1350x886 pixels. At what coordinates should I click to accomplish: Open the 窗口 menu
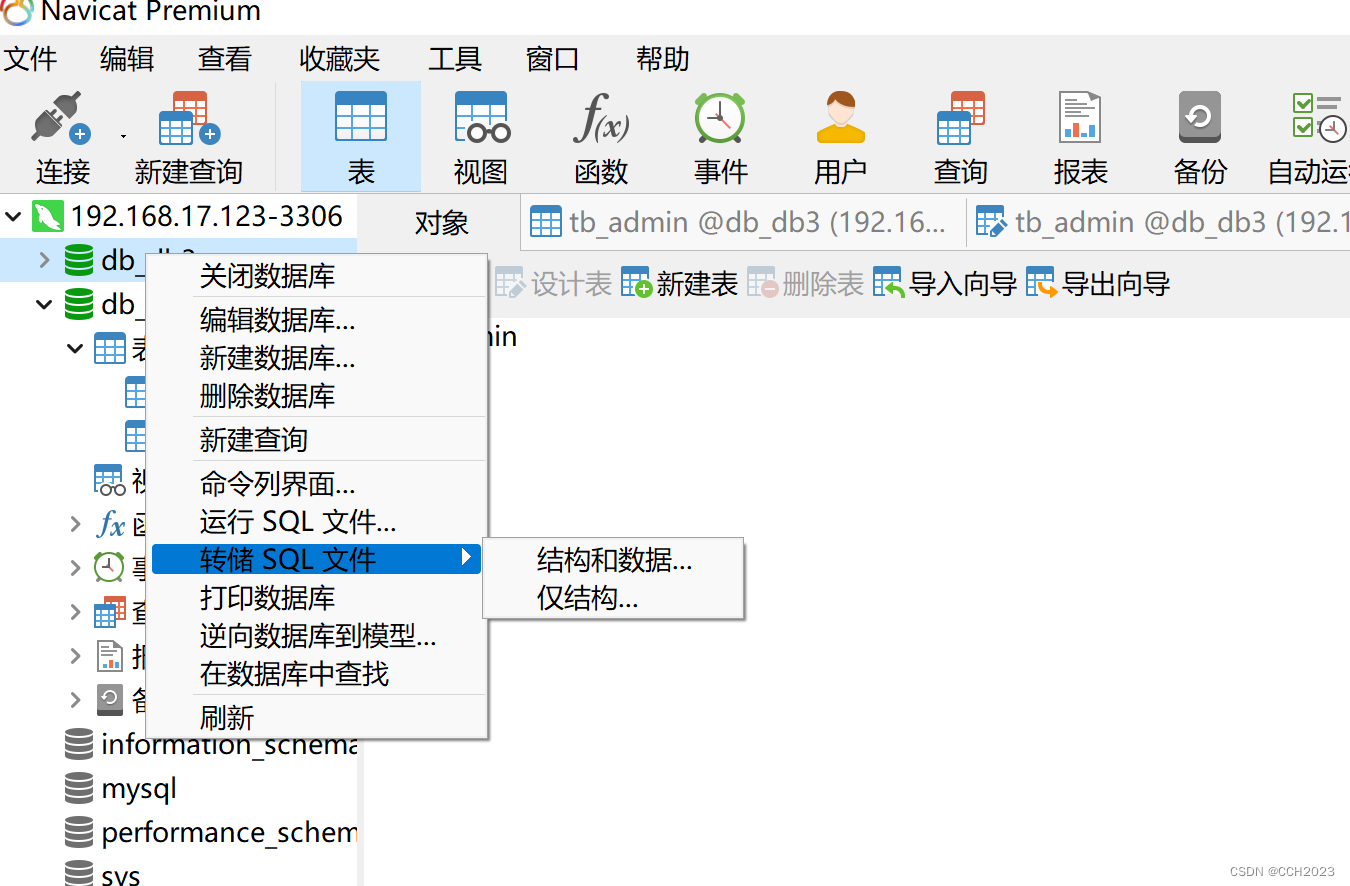pos(553,59)
